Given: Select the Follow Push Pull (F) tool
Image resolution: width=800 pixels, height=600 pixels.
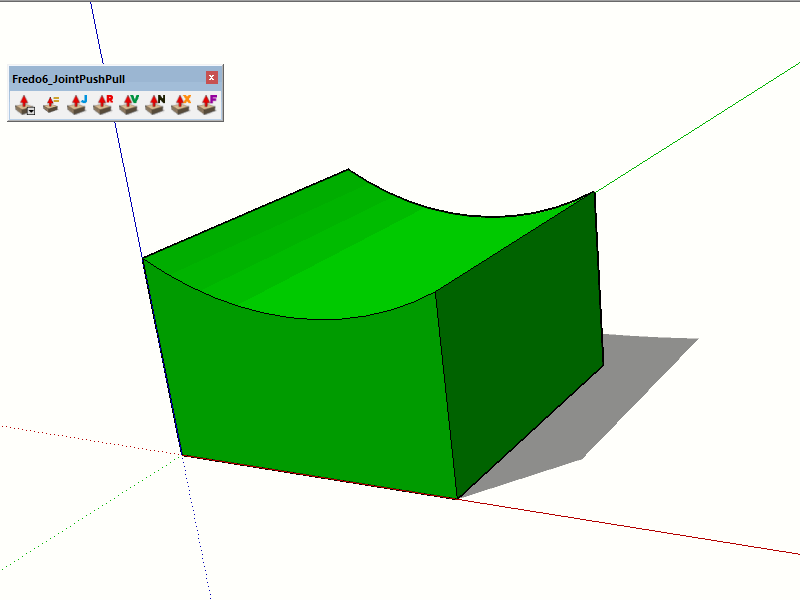Looking at the screenshot, I should (207, 104).
